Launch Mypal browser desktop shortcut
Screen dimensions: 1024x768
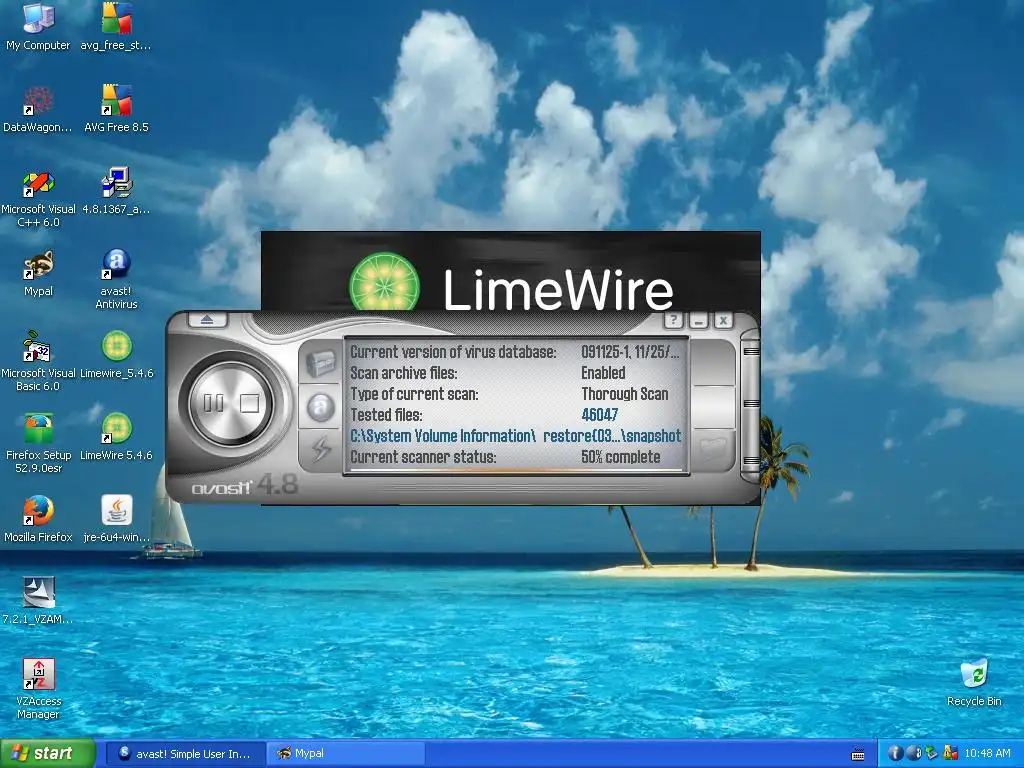tap(38, 273)
